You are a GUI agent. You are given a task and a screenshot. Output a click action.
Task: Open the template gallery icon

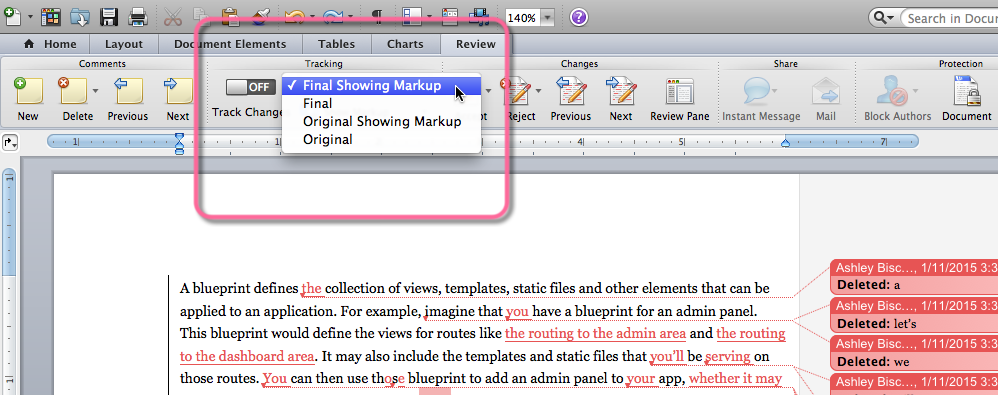[51, 17]
